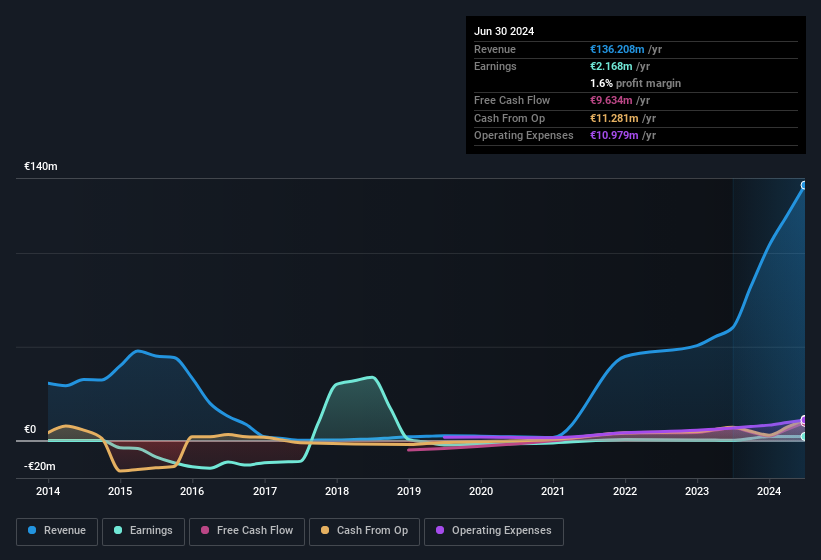The image size is (821, 560).
Task: Click the €9.634m free cash flow value
Action: pos(611,100)
